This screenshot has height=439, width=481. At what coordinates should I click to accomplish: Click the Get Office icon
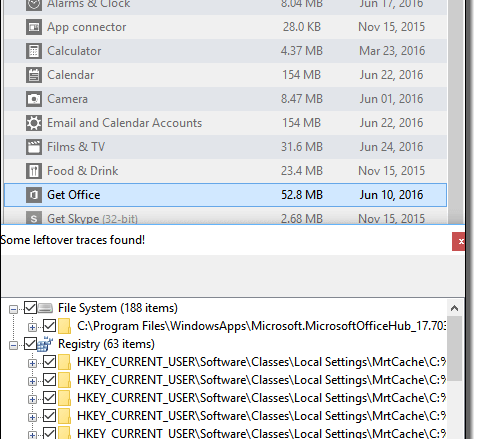[34, 195]
